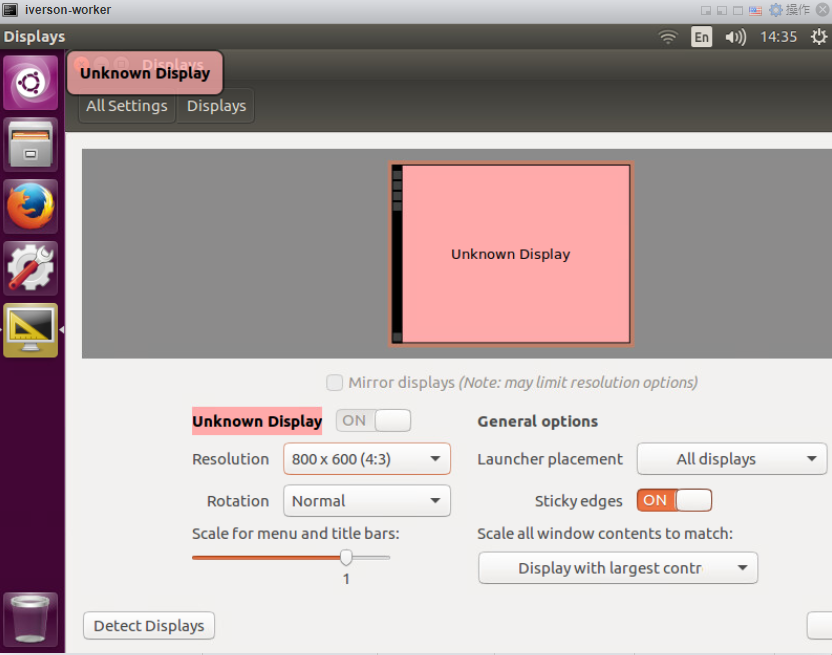This screenshot has height=655, width=832.
Task: Click the Detect Displays button
Action: (x=149, y=626)
